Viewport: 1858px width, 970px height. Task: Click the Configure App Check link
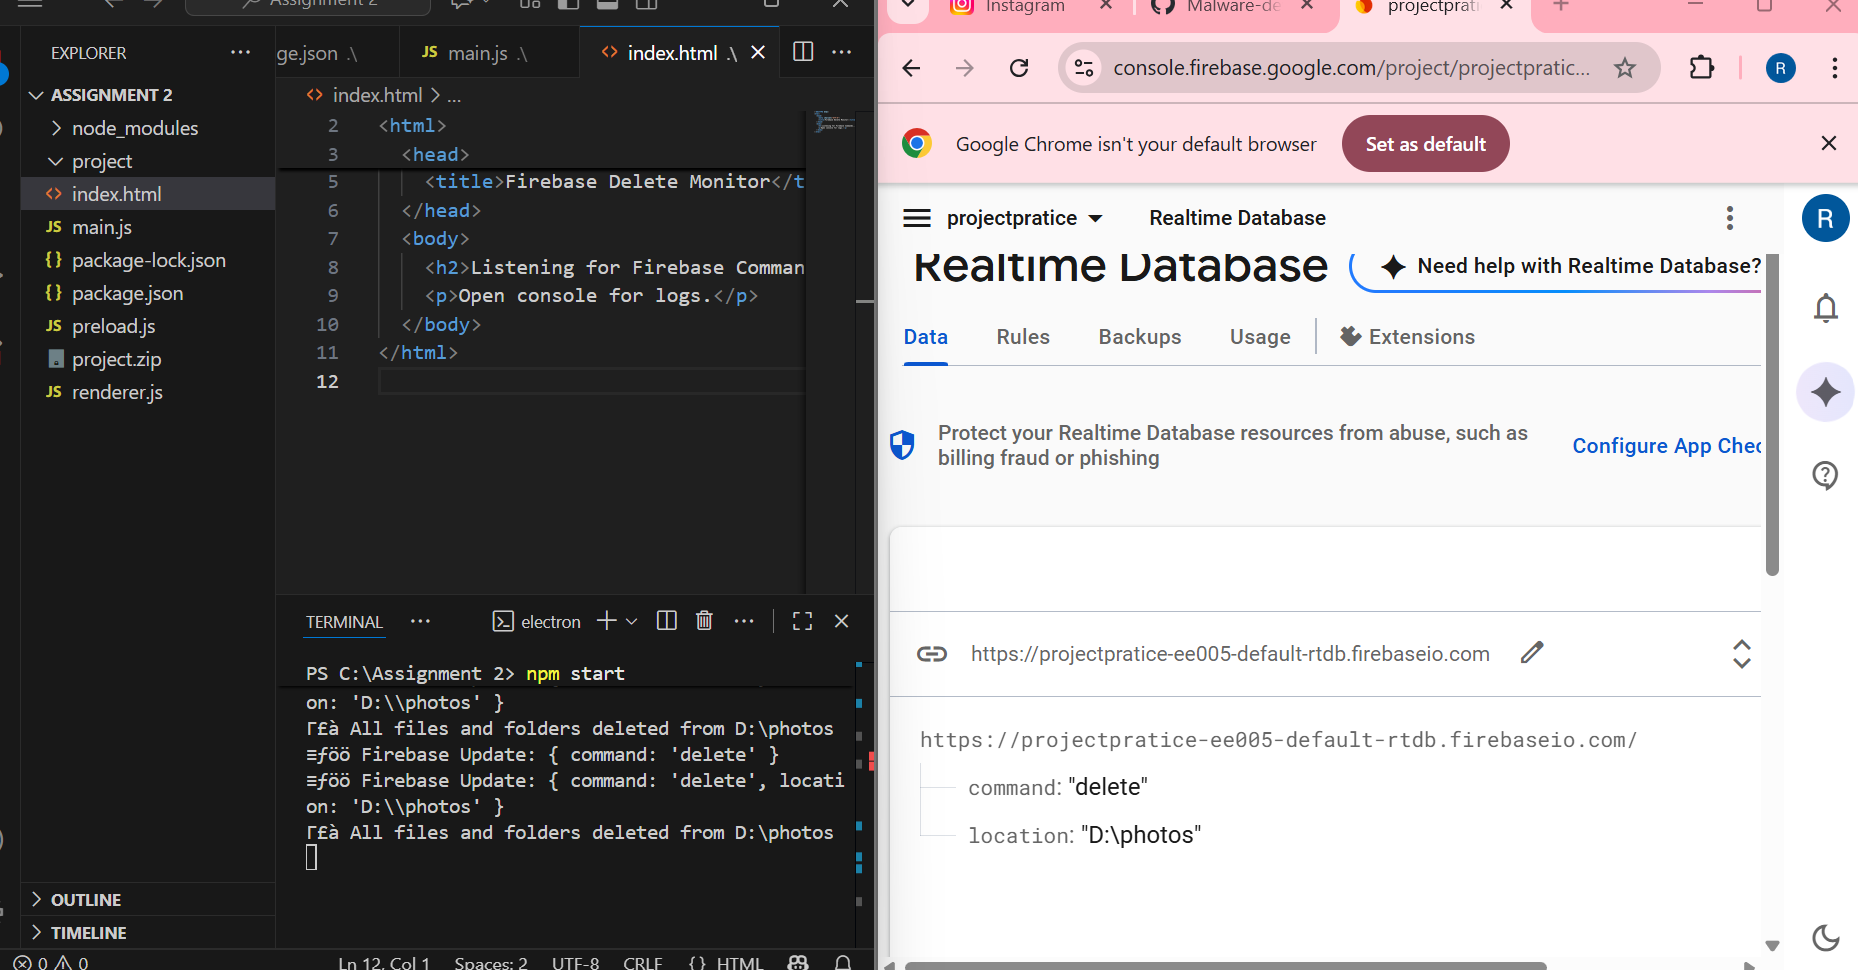(1665, 446)
